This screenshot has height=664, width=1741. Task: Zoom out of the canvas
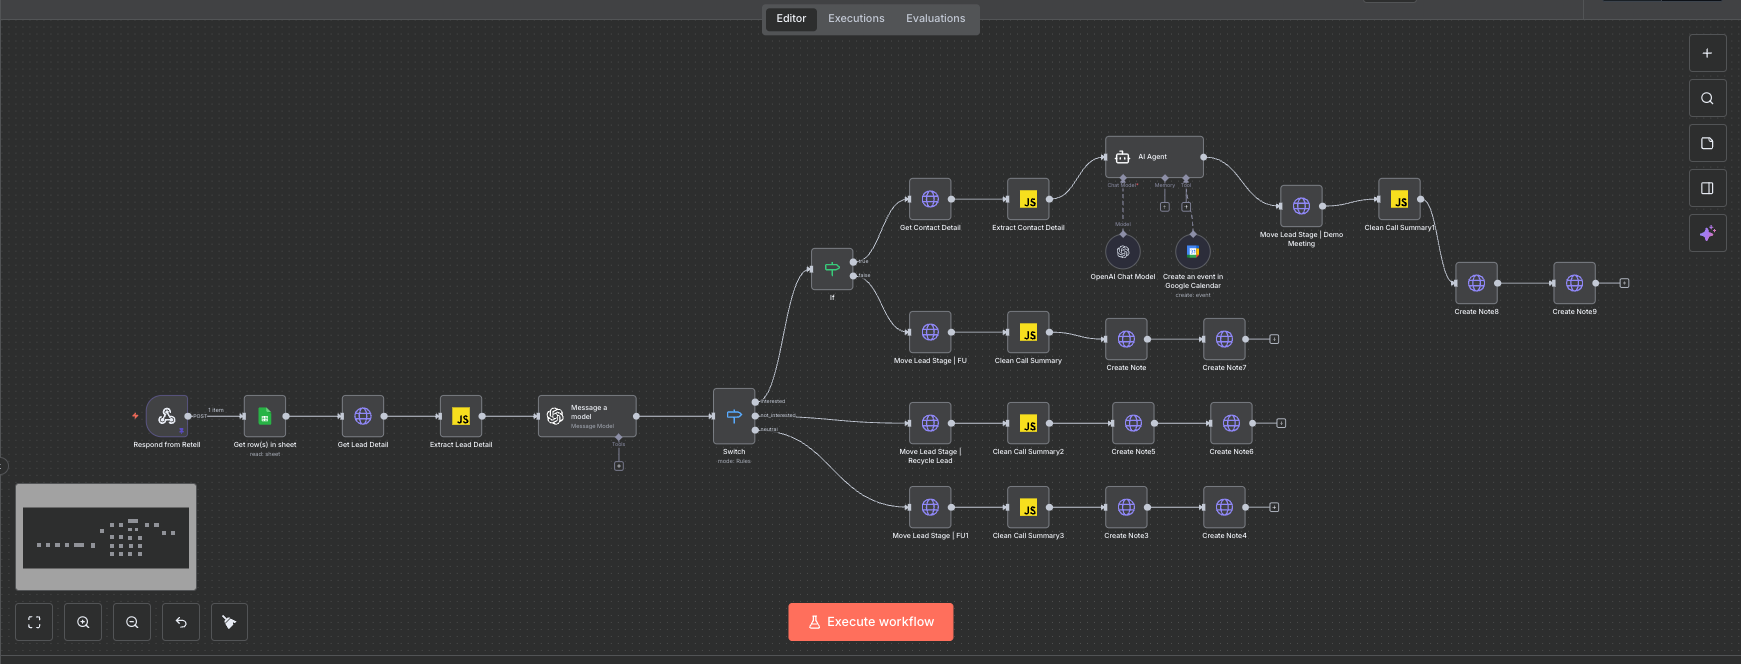132,622
